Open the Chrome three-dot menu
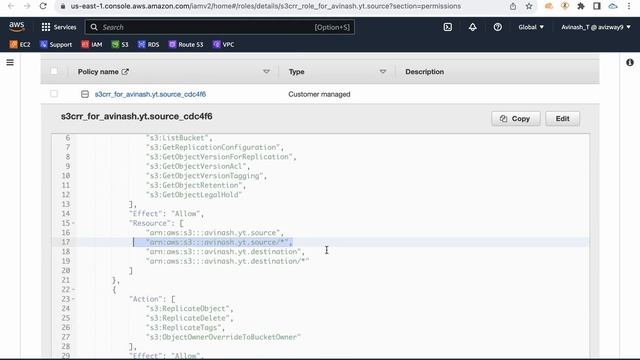640x360 pixels. click(x=629, y=6)
